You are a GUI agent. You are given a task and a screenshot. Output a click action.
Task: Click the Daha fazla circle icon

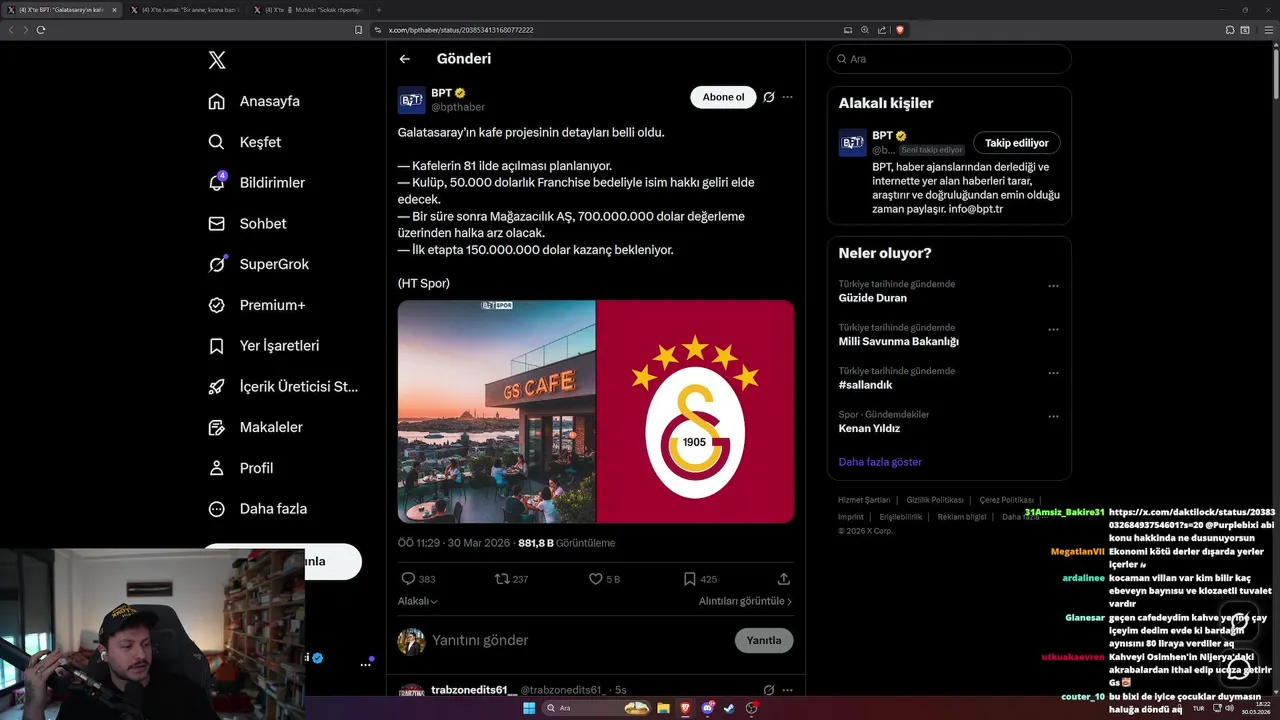point(216,509)
